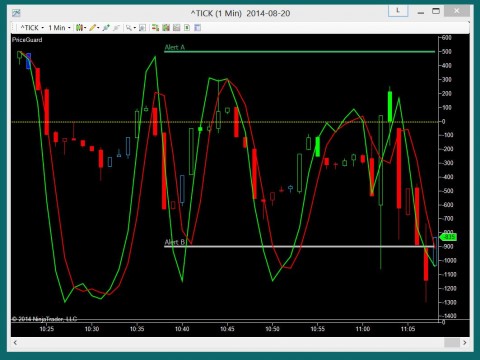Open the 1 Min interval dropdown
The height and width of the screenshot is (360, 480).
[59, 28]
